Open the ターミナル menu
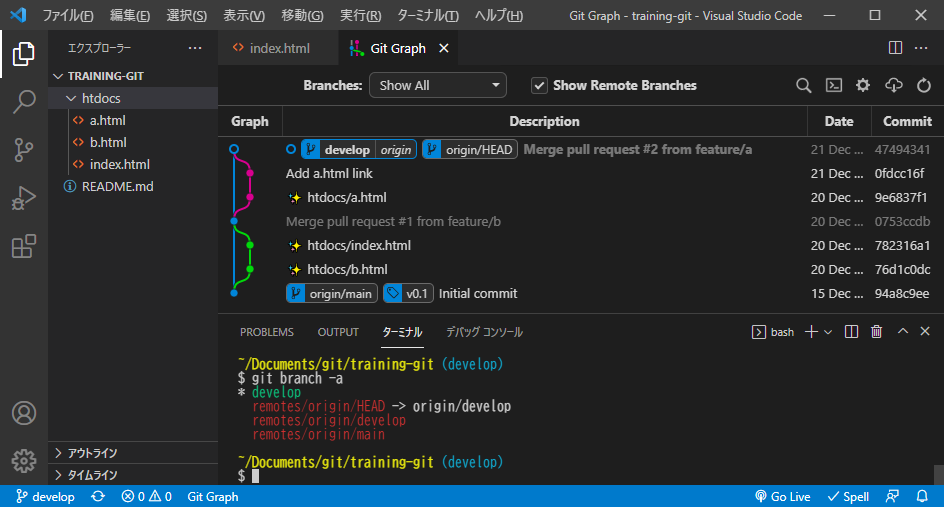 pos(428,16)
